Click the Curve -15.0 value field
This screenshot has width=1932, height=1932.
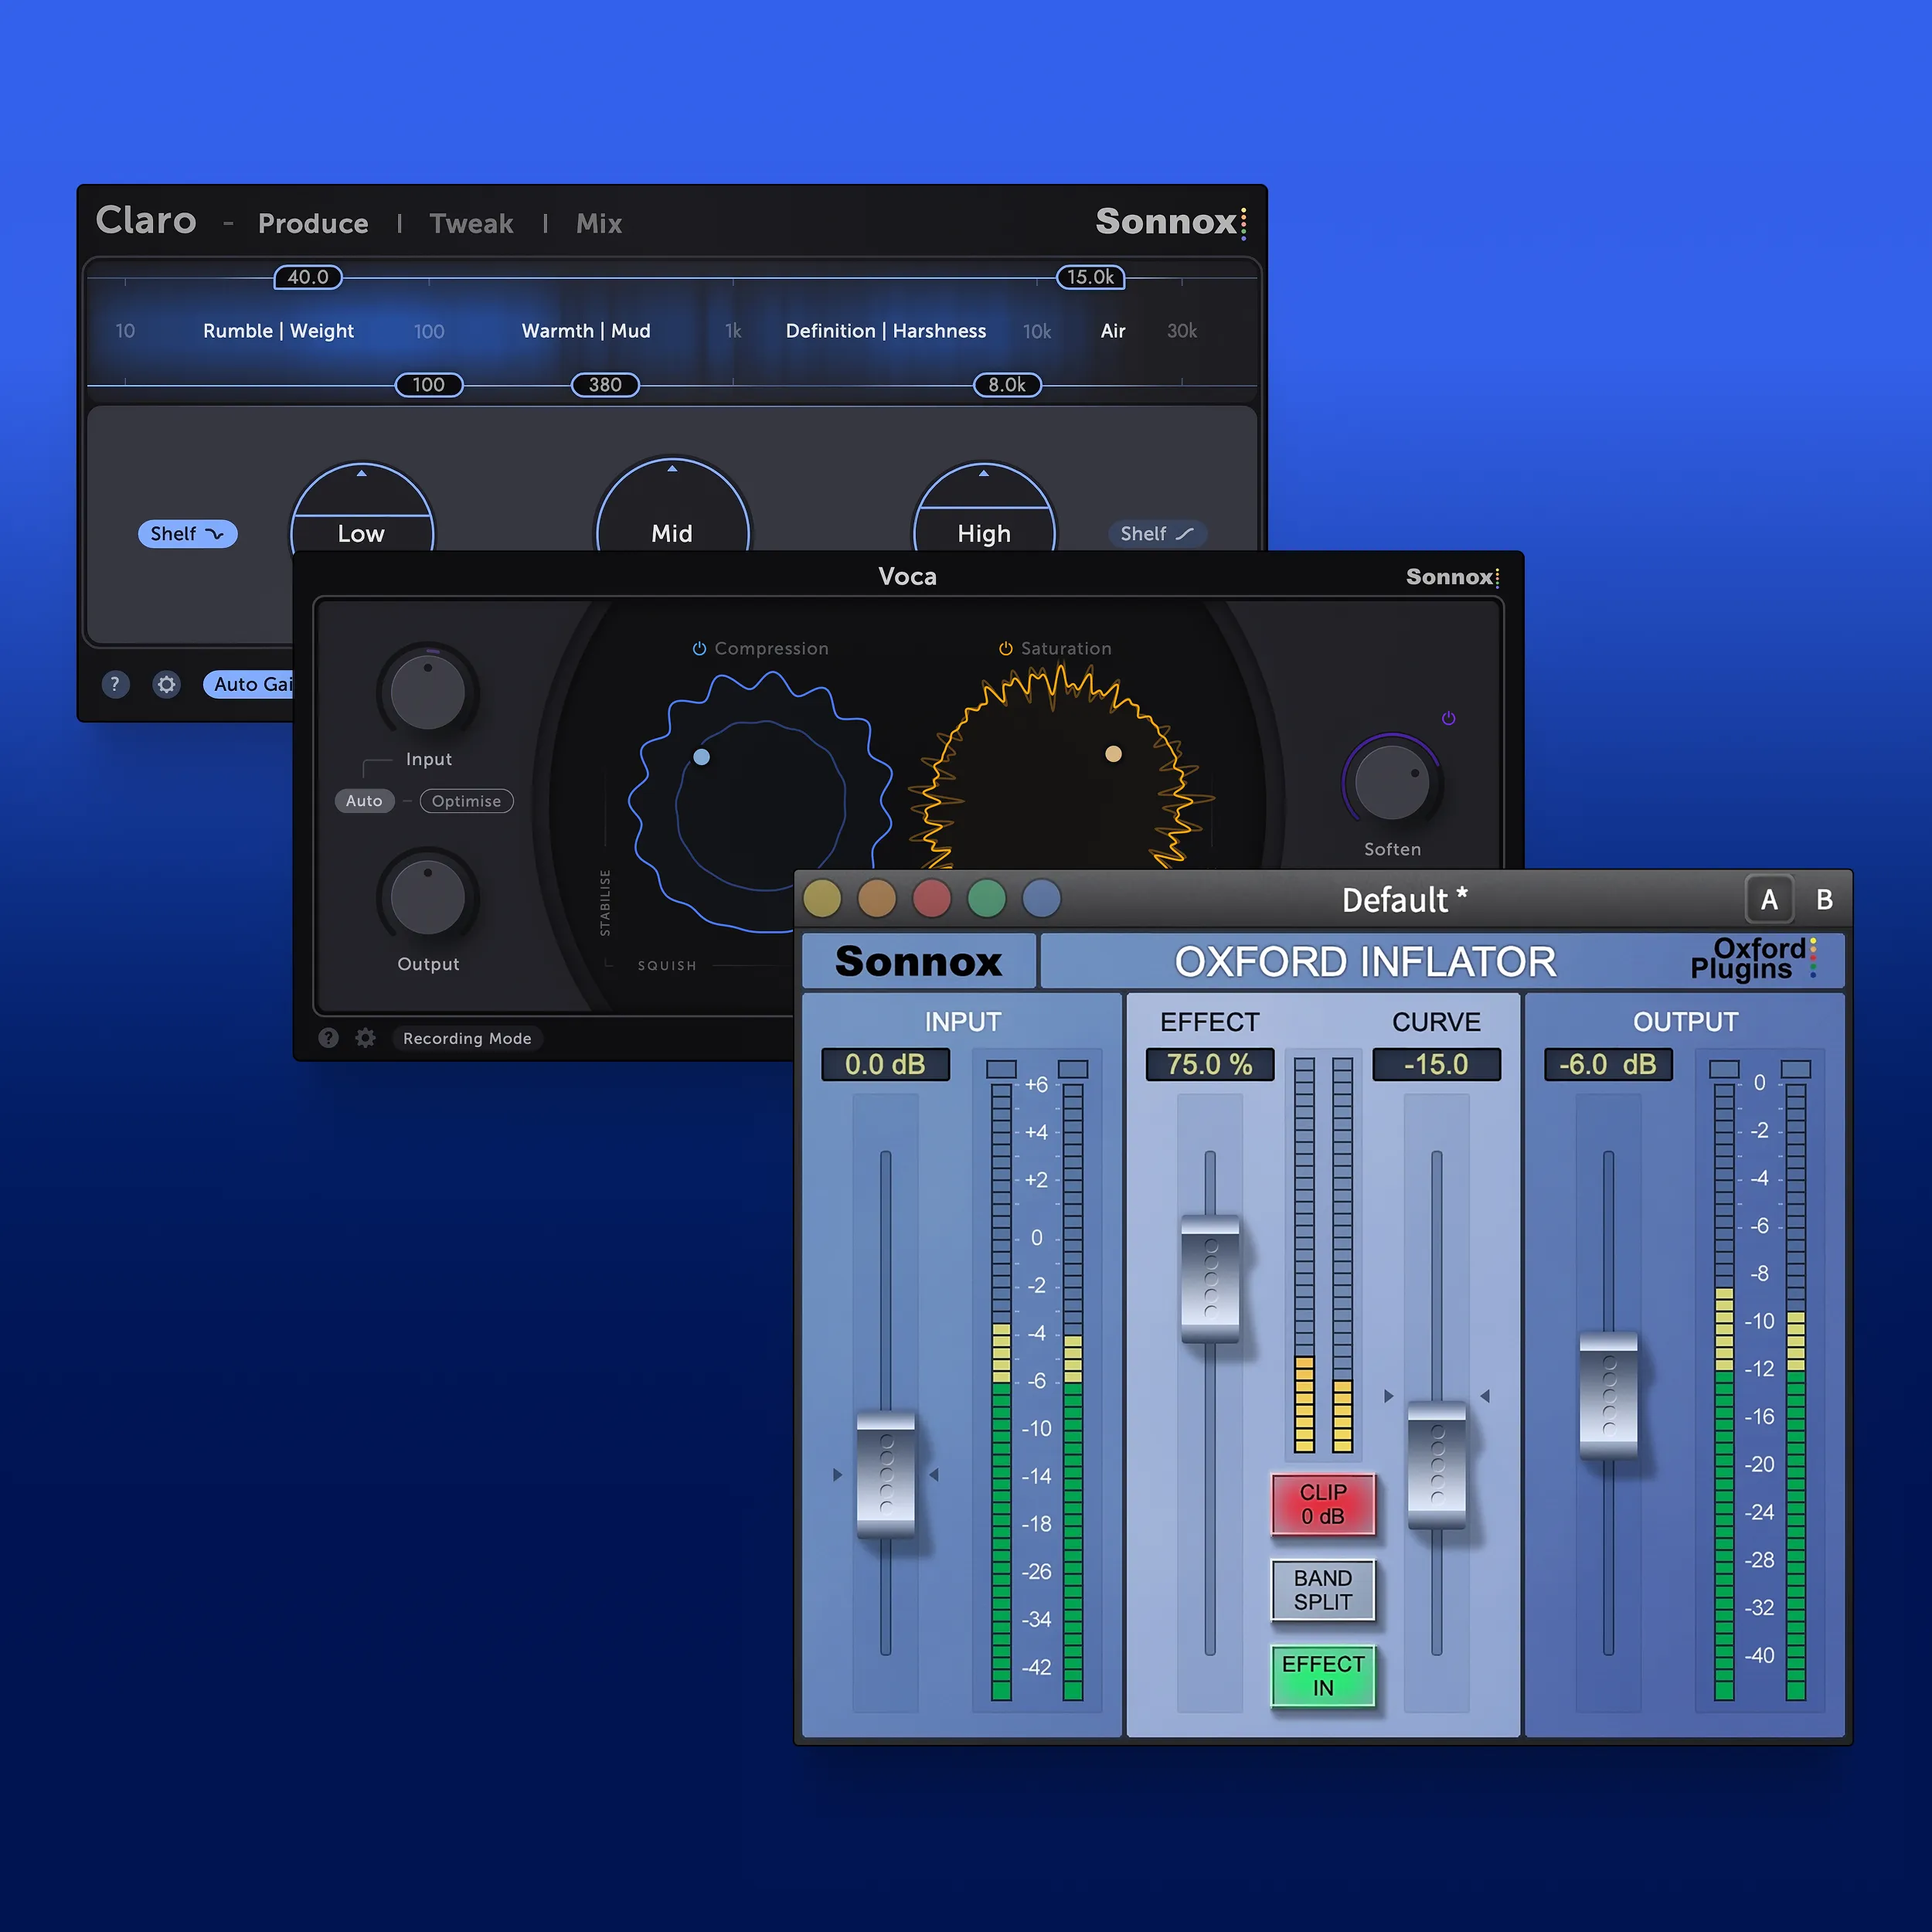click(x=1437, y=1064)
